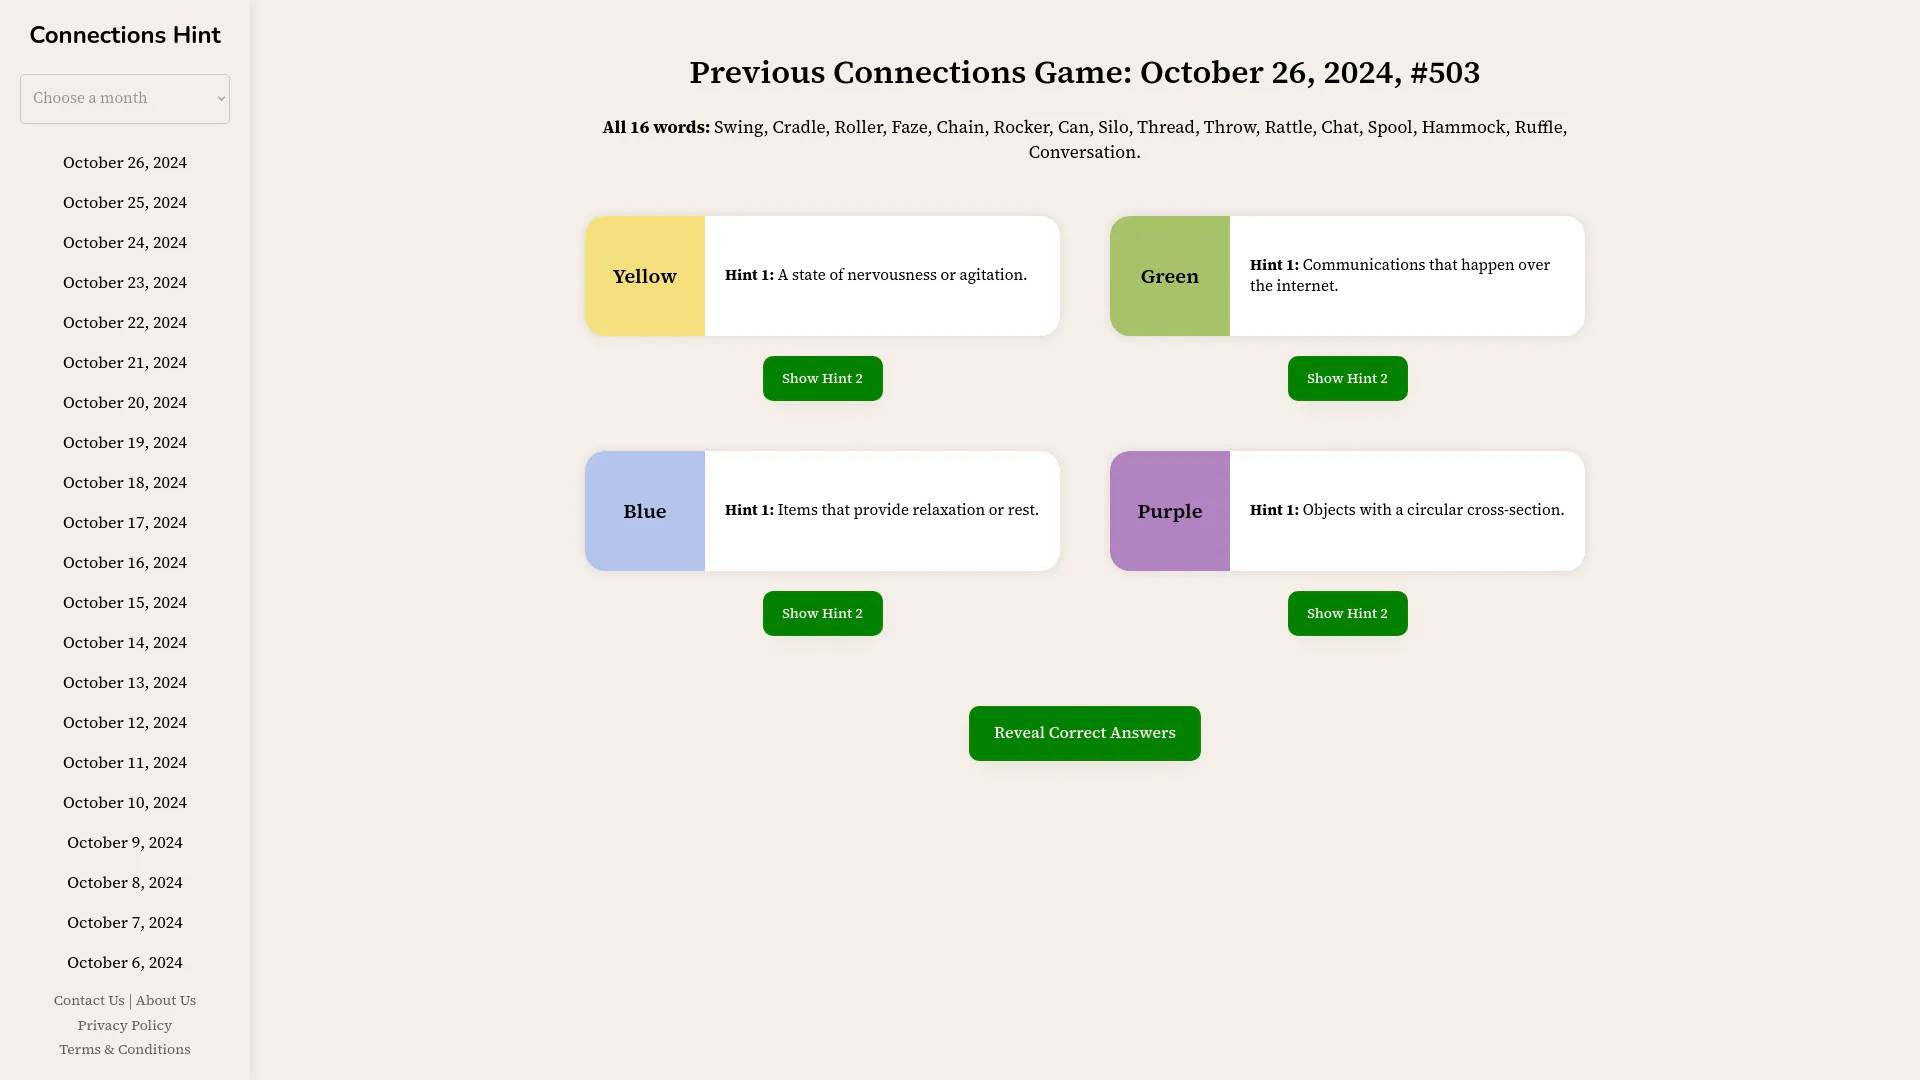This screenshot has width=1920, height=1080.
Task: Reveal Correct Answers for puzzle #503
Action: tap(1084, 733)
